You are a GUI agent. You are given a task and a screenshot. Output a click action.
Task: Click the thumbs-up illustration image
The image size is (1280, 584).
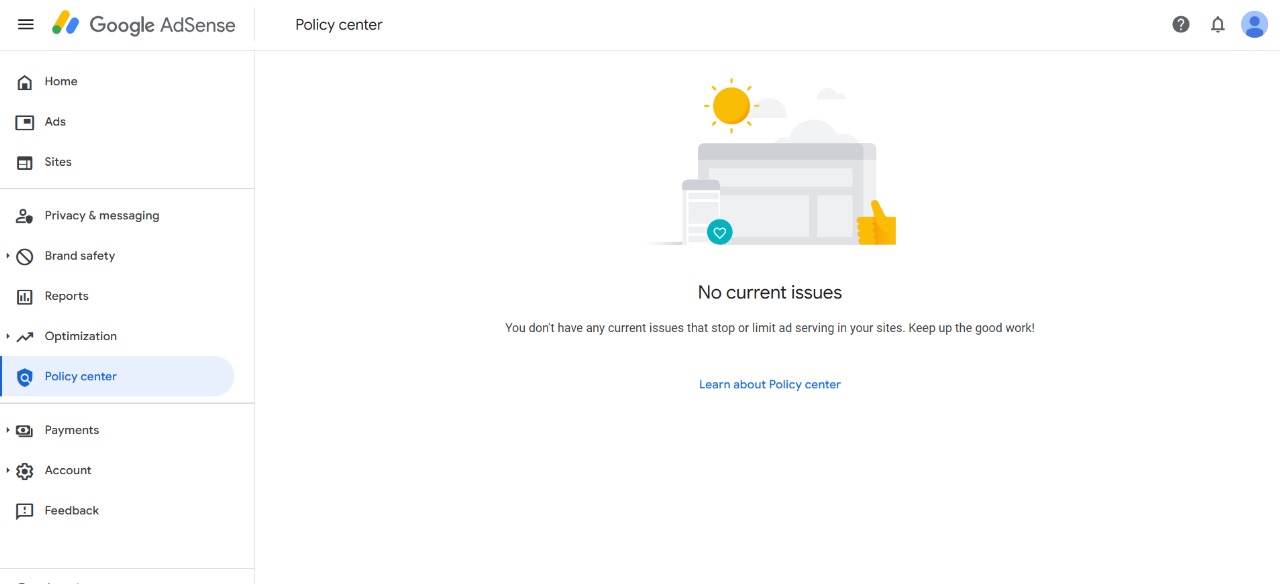[x=877, y=223]
